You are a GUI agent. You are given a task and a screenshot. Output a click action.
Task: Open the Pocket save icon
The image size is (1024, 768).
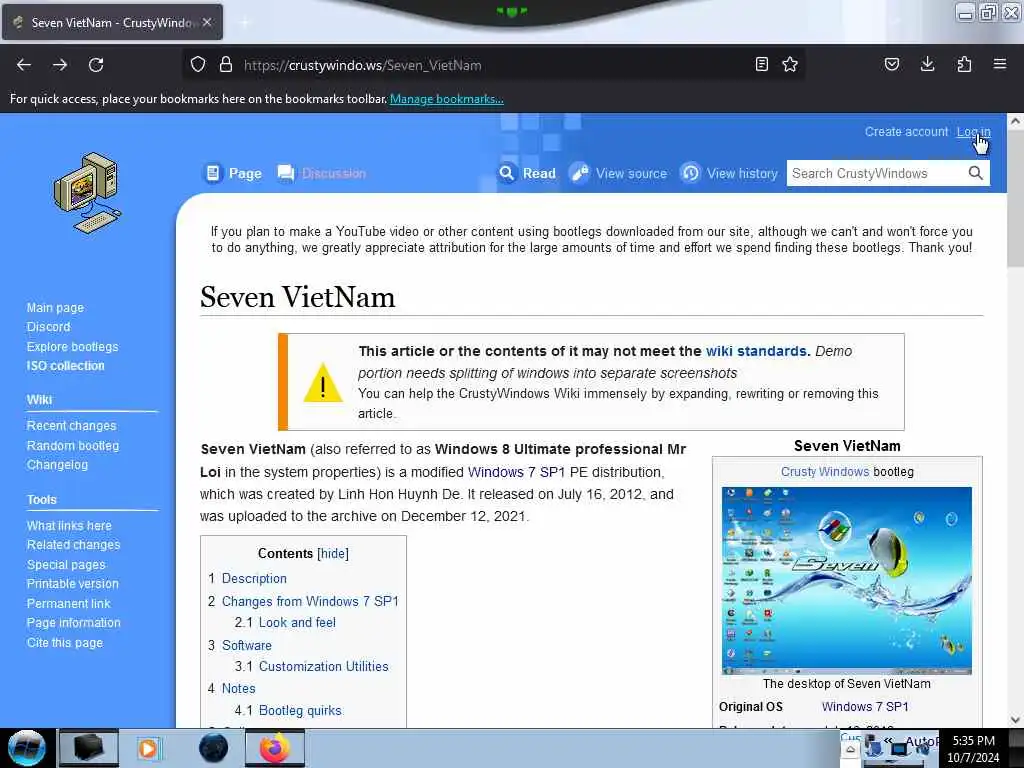[891, 65]
